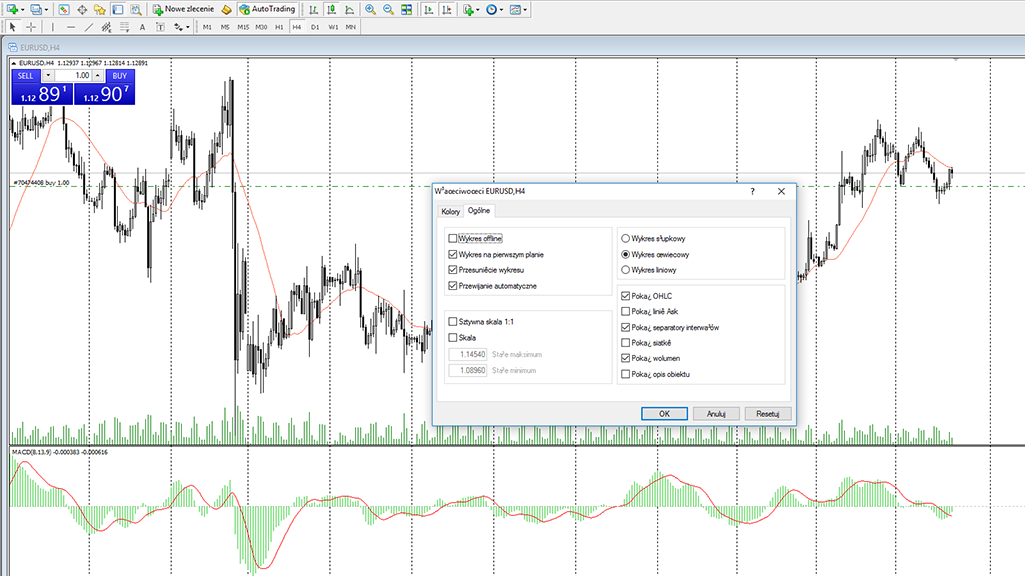Viewport: 1025px width, 576px height.
Task: Click the zoom in magnifier icon
Action: (x=371, y=9)
